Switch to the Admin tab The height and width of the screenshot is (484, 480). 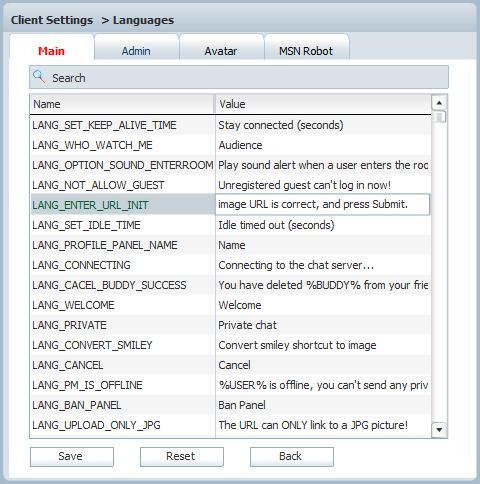tap(136, 51)
